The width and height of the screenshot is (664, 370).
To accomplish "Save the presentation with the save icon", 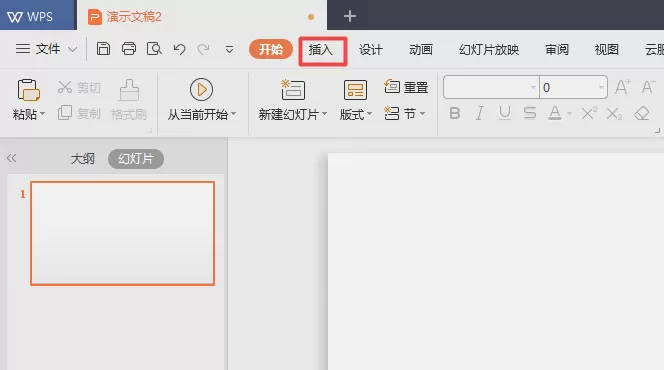I will point(103,49).
